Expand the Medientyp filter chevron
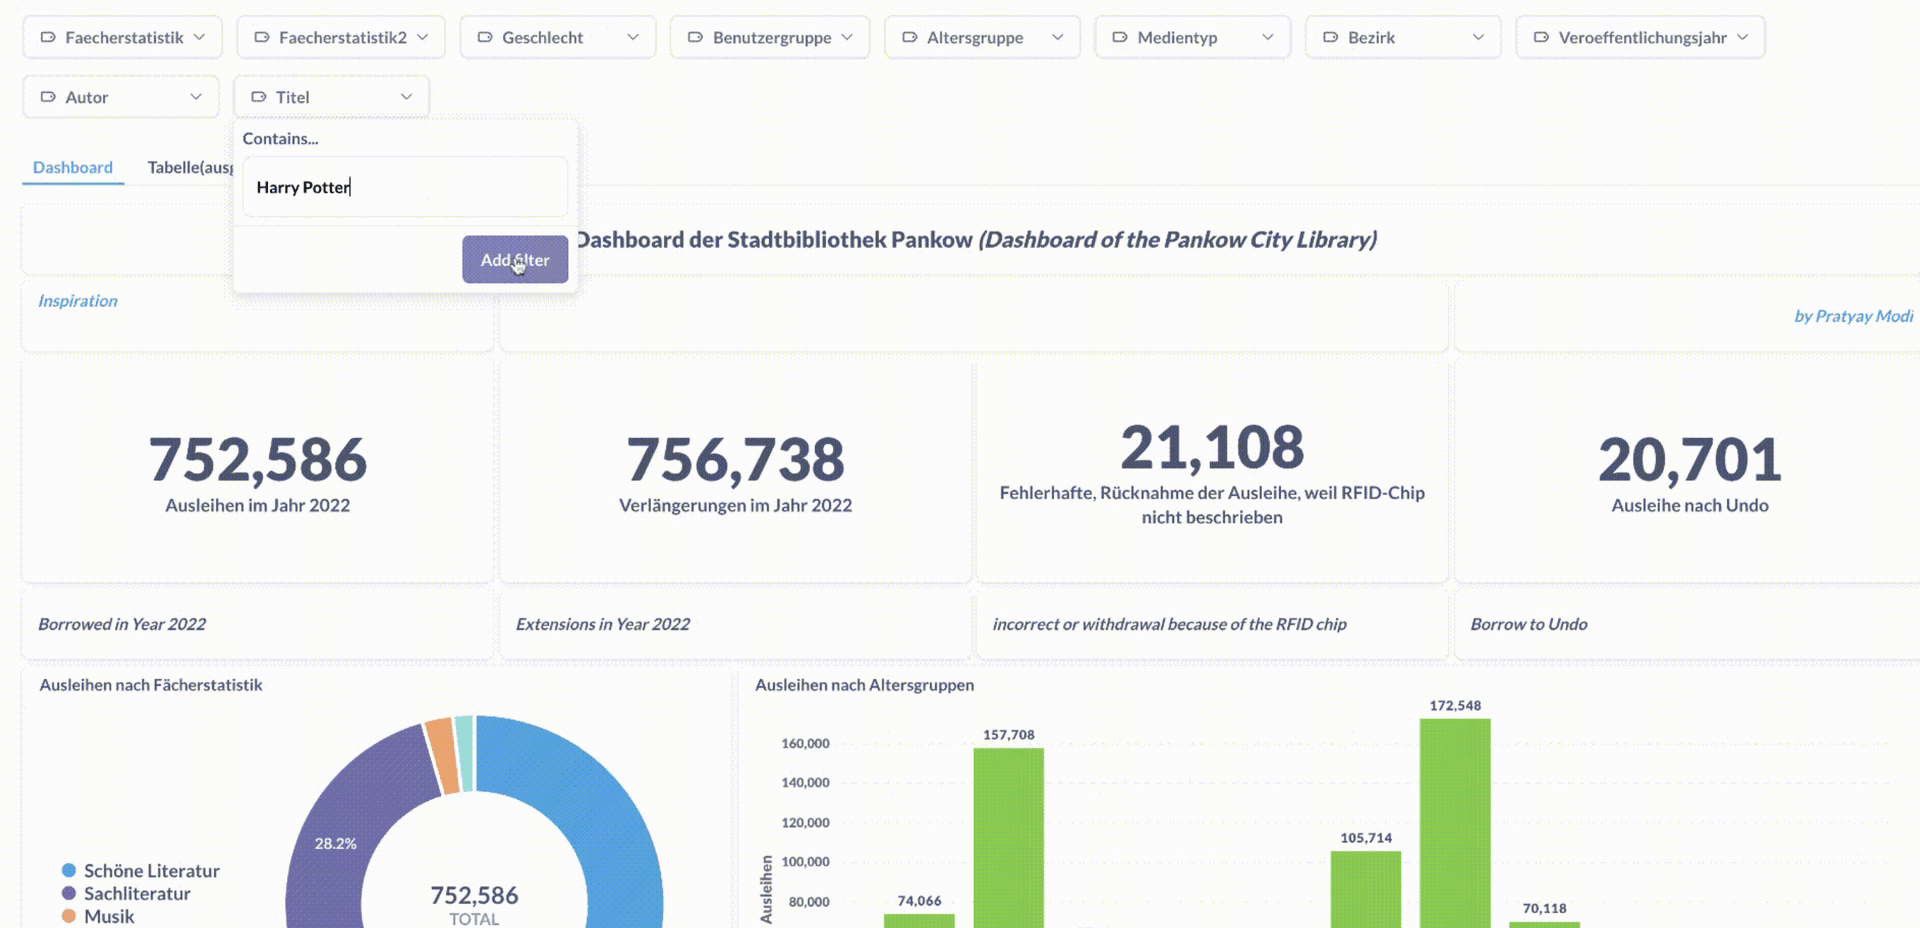This screenshot has height=928, width=1920. point(1267,37)
